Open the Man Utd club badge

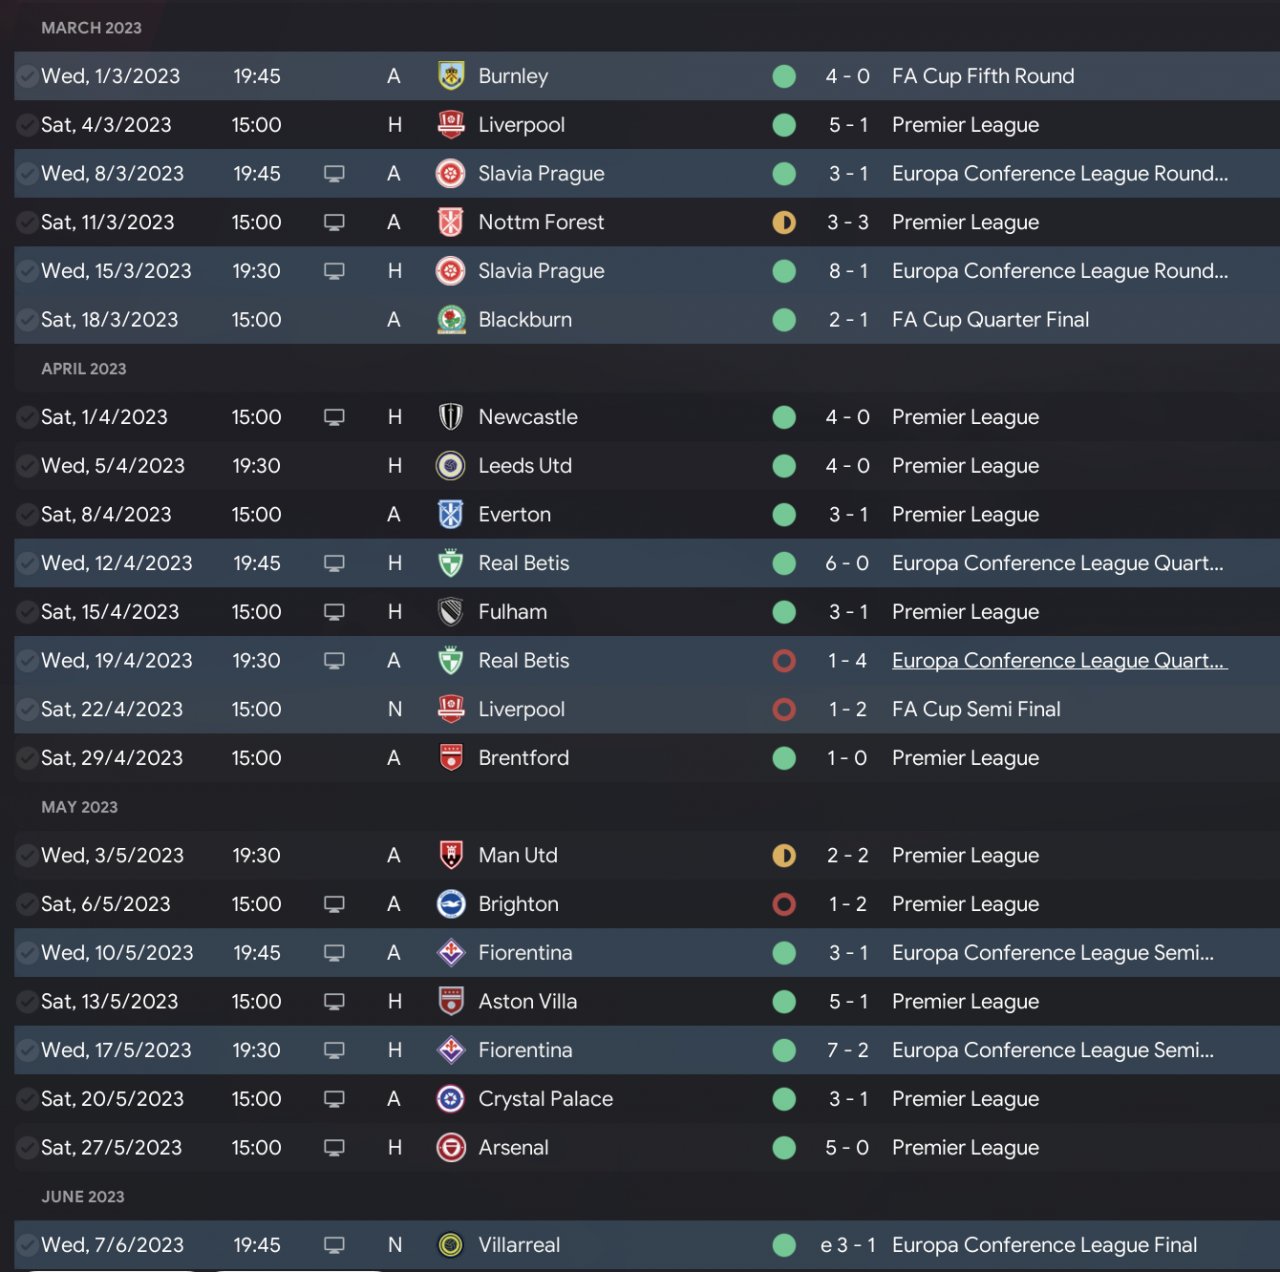click(x=451, y=855)
